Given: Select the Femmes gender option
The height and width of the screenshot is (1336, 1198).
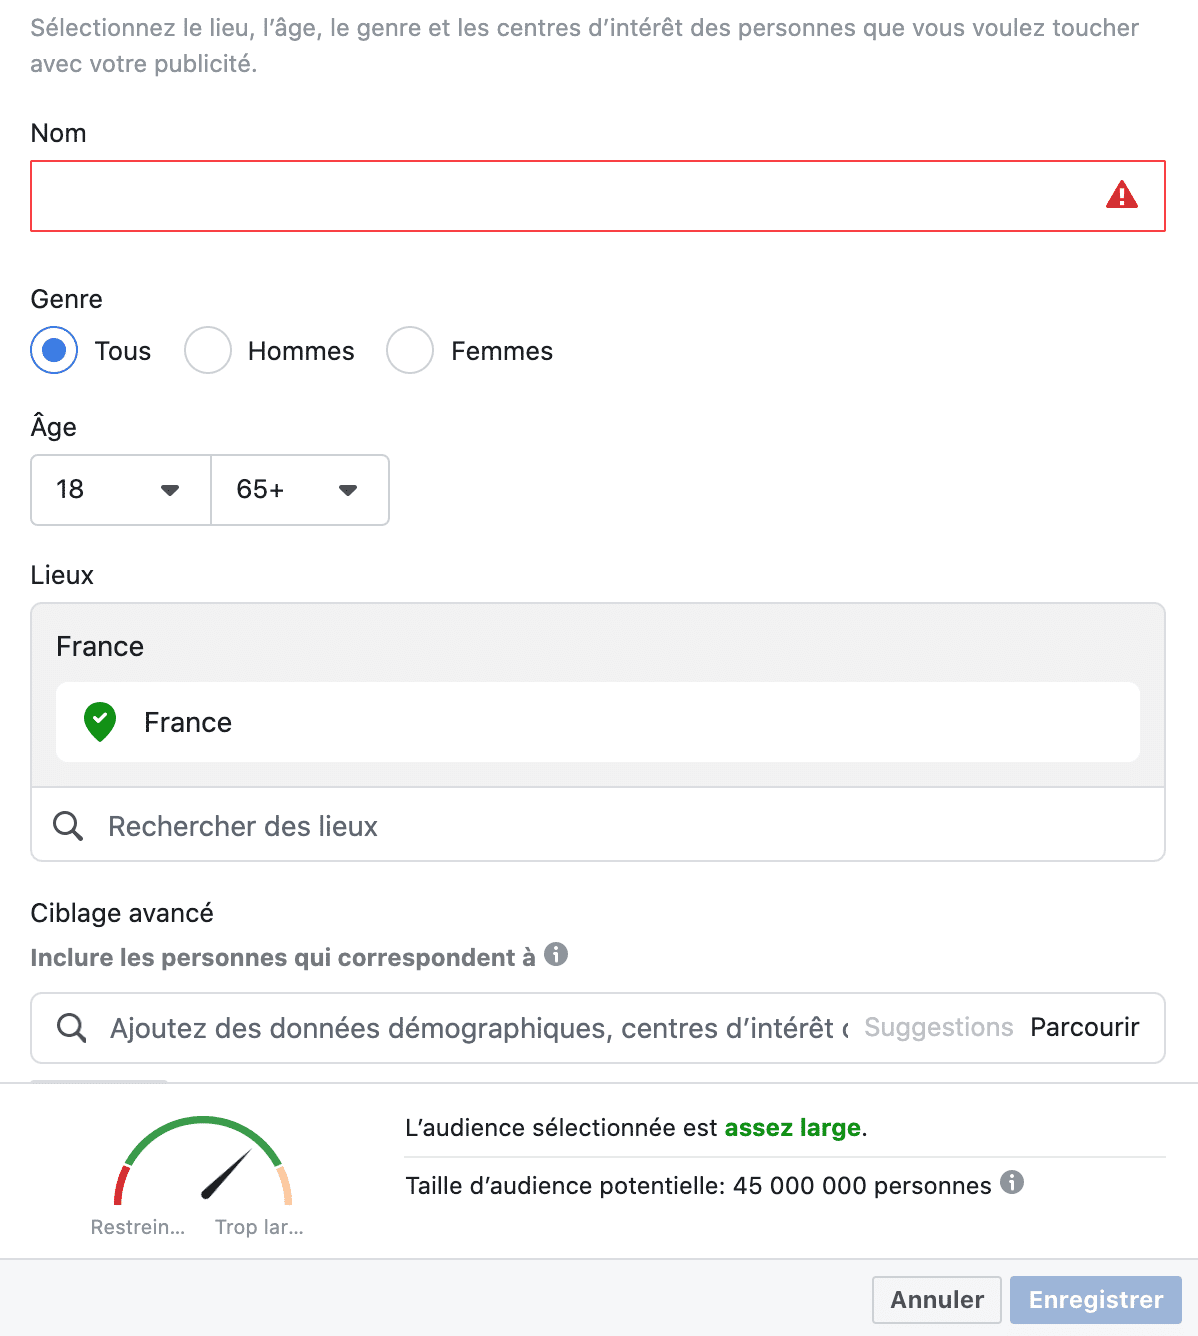Looking at the screenshot, I should (410, 351).
